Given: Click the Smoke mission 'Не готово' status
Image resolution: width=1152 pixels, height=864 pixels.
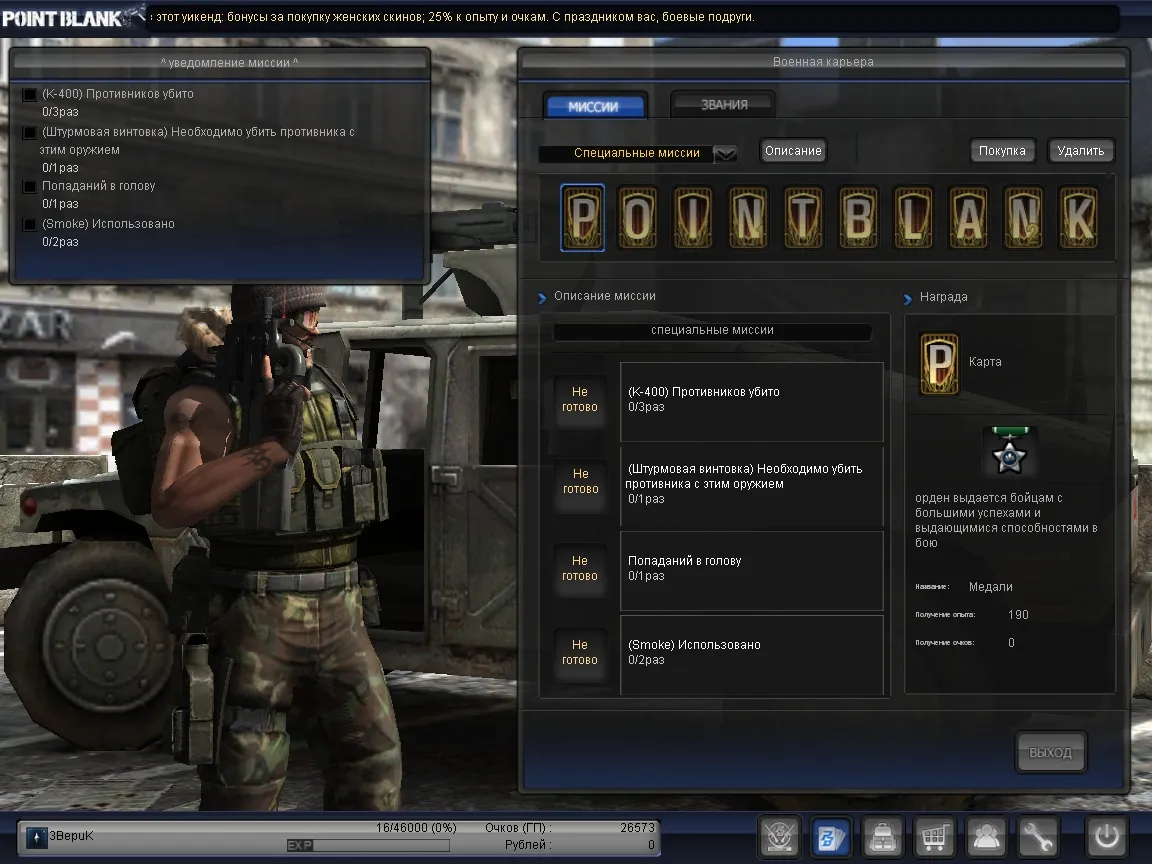Looking at the screenshot, I should pos(580,652).
